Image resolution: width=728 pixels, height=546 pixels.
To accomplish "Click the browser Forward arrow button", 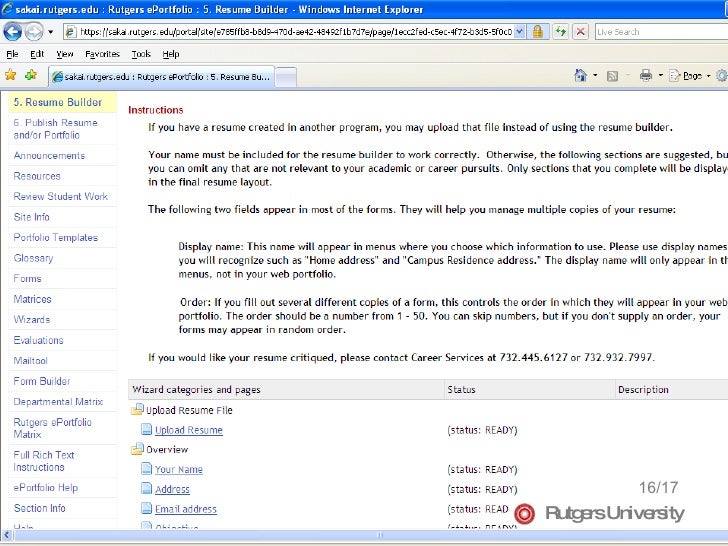I will pos(33,32).
